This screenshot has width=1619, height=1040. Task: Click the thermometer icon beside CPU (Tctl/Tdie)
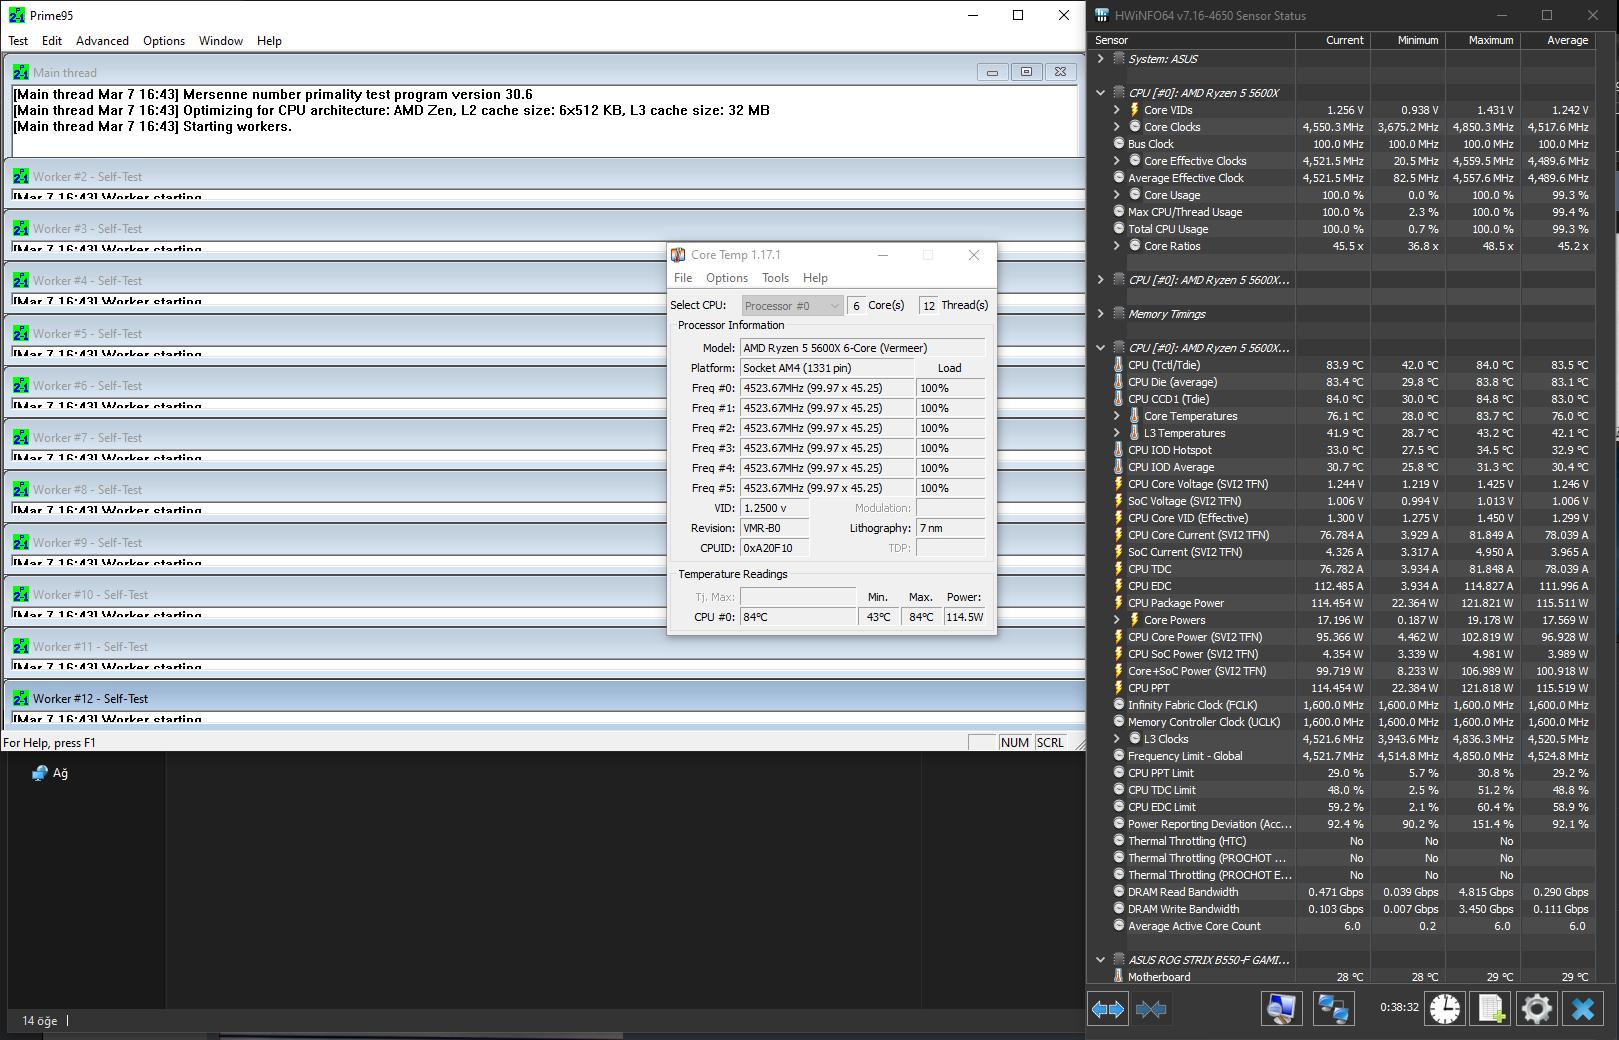point(1119,365)
